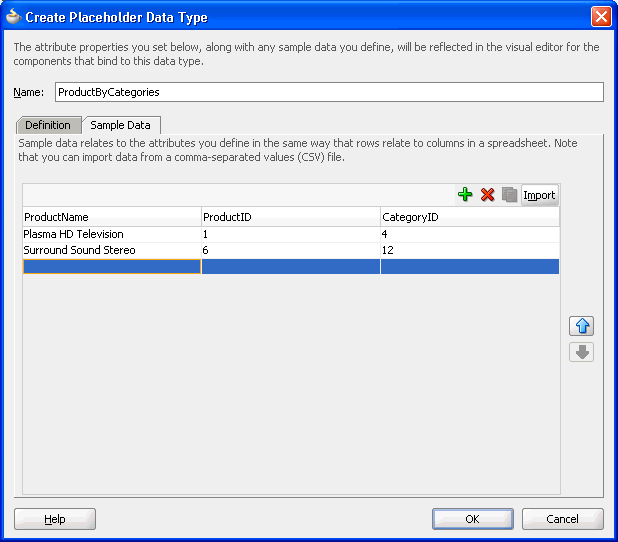Click the blue move up arrow button
The image size is (618, 542).
click(581, 326)
